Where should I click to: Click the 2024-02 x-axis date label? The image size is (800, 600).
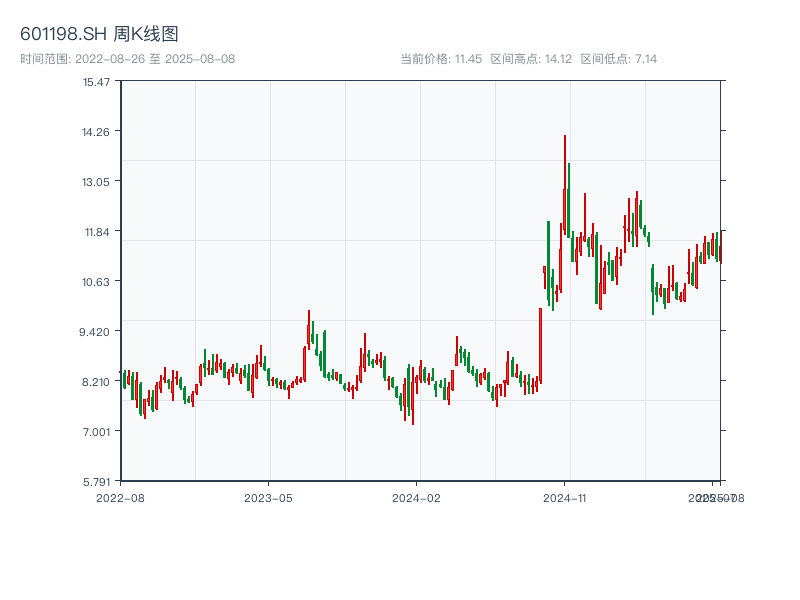[x=416, y=497]
